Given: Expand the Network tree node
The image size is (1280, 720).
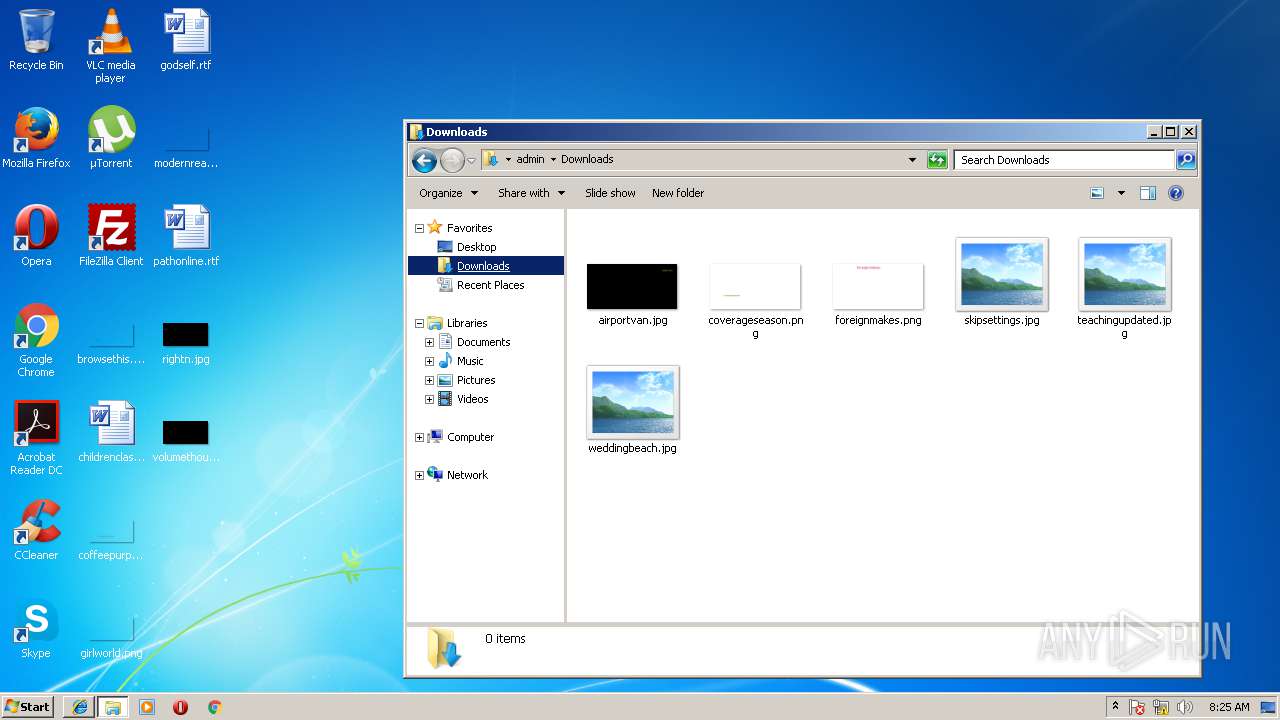Looking at the screenshot, I should [x=419, y=475].
